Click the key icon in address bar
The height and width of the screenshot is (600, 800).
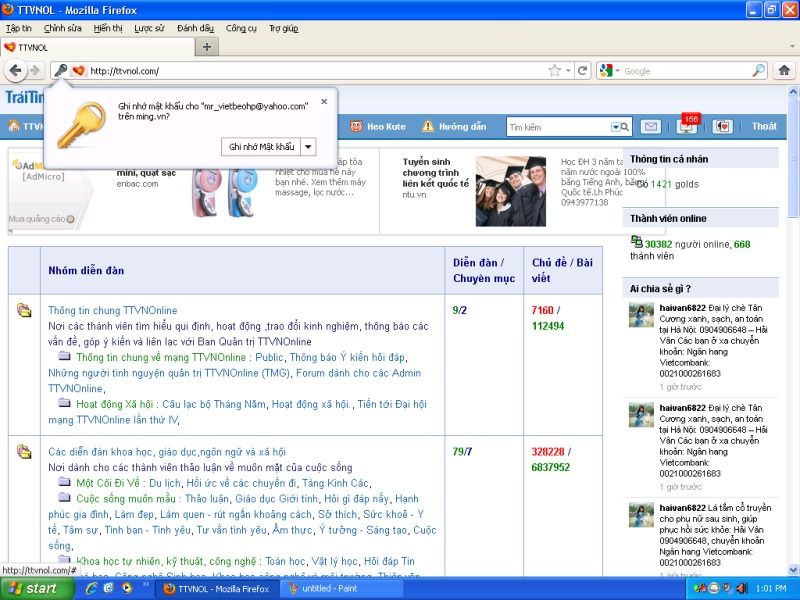pos(60,71)
